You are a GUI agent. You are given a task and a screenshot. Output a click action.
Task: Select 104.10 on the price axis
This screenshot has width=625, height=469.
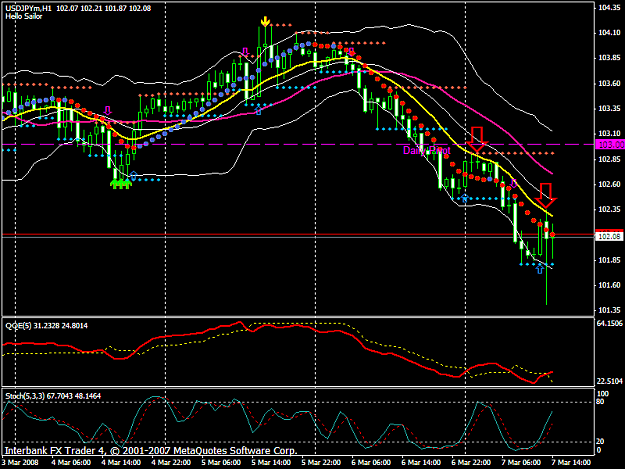[x=609, y=33]
